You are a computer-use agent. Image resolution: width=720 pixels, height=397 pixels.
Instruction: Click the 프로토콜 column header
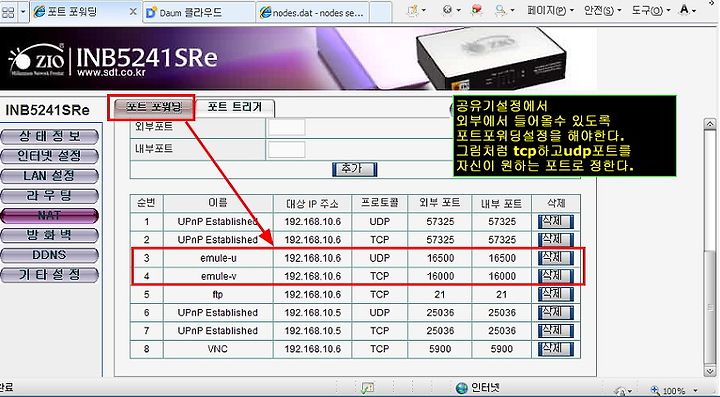379,203
